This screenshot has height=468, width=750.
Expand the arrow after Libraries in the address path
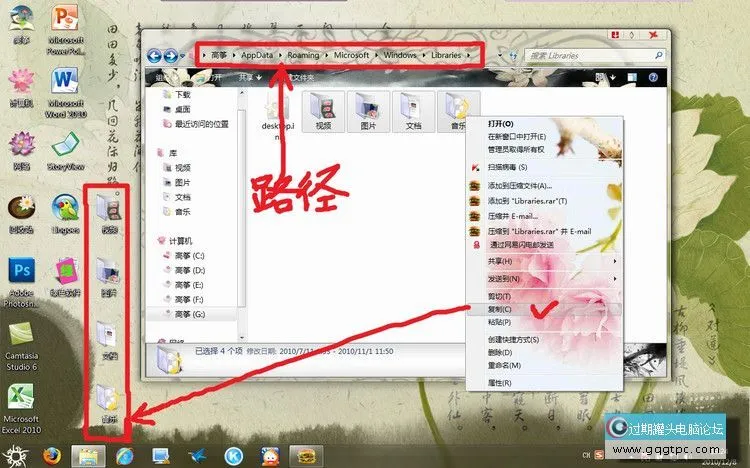point(469,55)
